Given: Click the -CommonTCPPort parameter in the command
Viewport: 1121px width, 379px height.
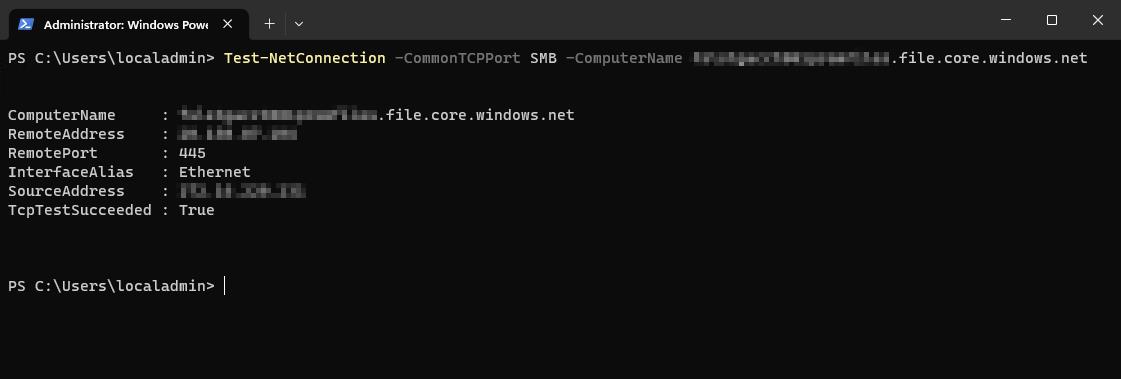Looking at the screenshot, I should 458,58.
